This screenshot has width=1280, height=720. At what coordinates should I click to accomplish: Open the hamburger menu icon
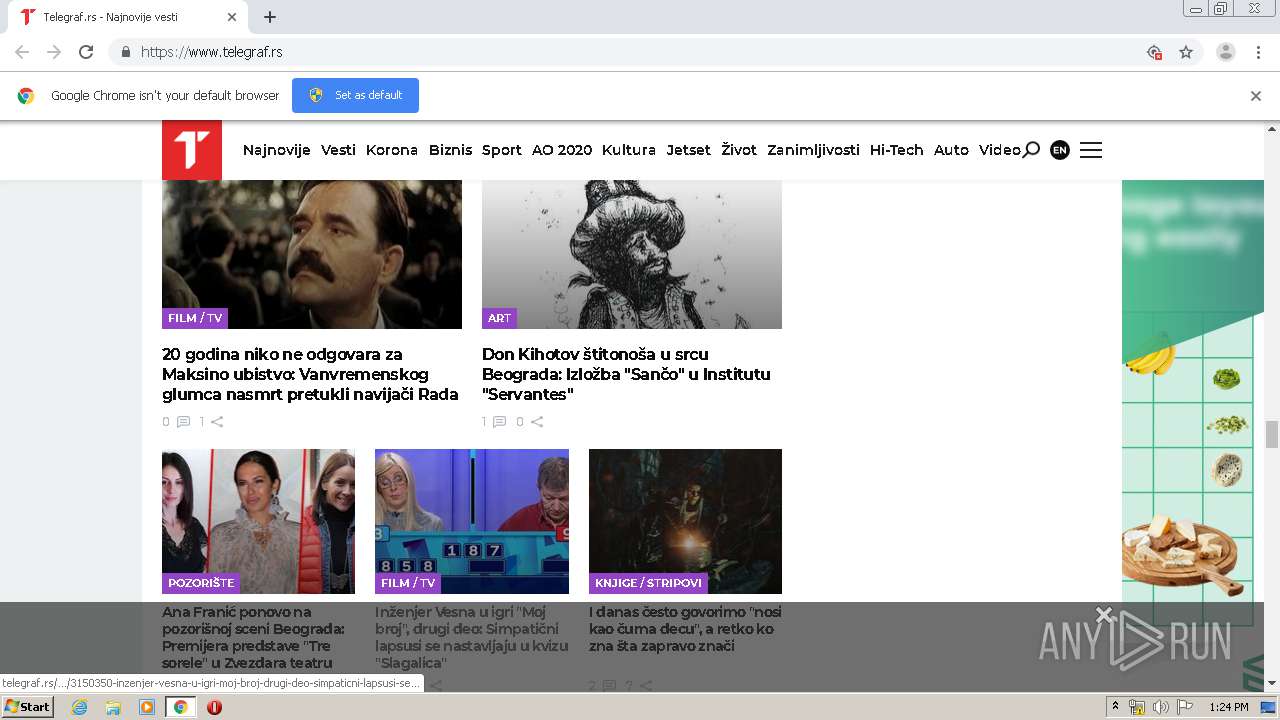tap(1091, 150)
